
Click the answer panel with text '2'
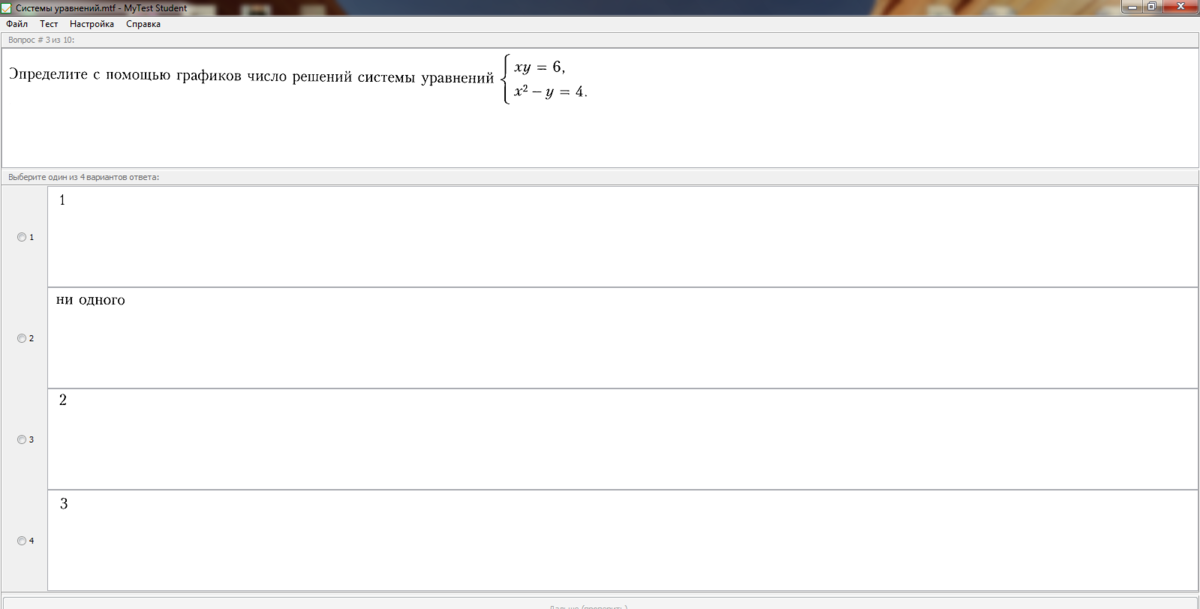pos(622,439)
